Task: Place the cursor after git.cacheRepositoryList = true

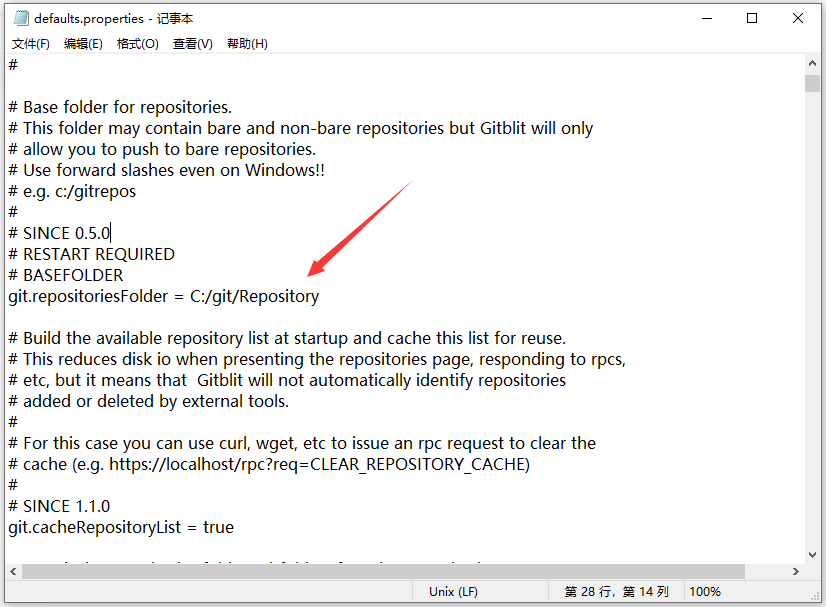Action: click(x=235, y=527)
